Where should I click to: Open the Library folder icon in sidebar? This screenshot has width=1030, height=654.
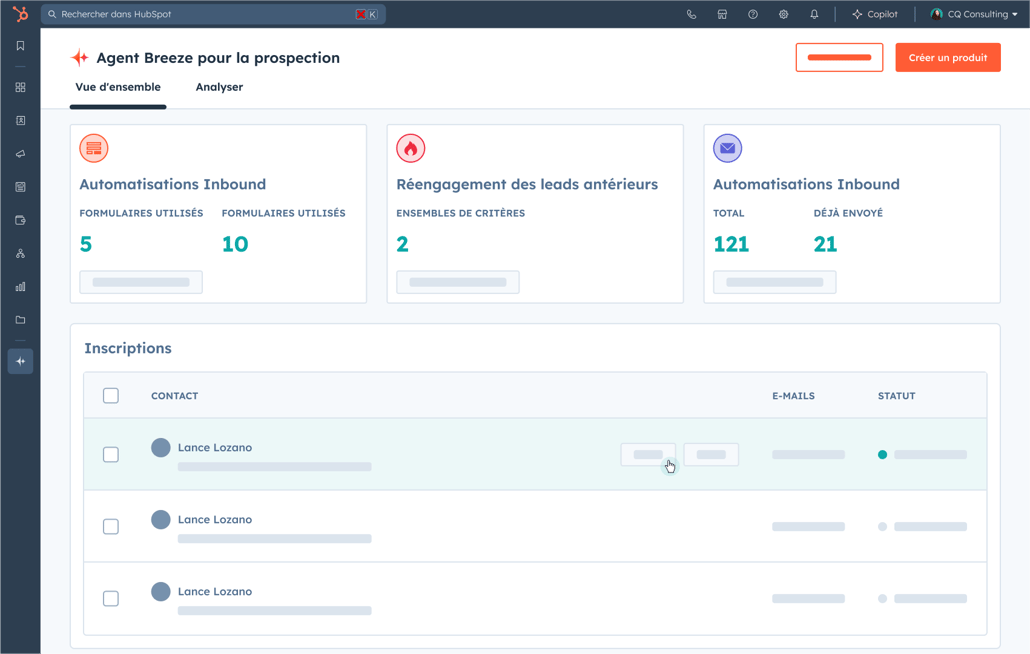pyautogui.click(x=20, y=320)
